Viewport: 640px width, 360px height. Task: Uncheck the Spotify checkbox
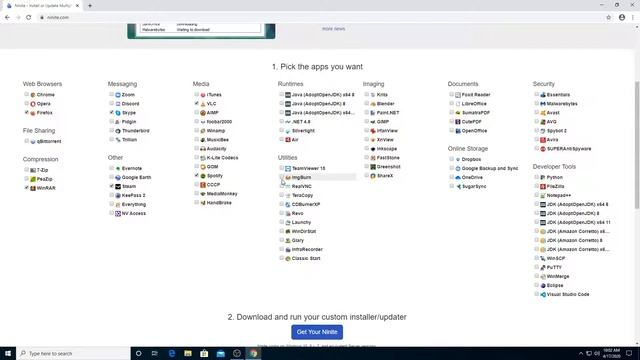coord(196,175)
